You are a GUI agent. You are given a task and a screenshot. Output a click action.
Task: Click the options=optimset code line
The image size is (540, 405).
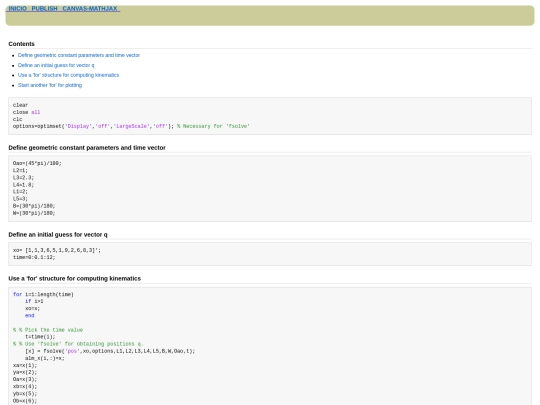[x=131, y=126]
